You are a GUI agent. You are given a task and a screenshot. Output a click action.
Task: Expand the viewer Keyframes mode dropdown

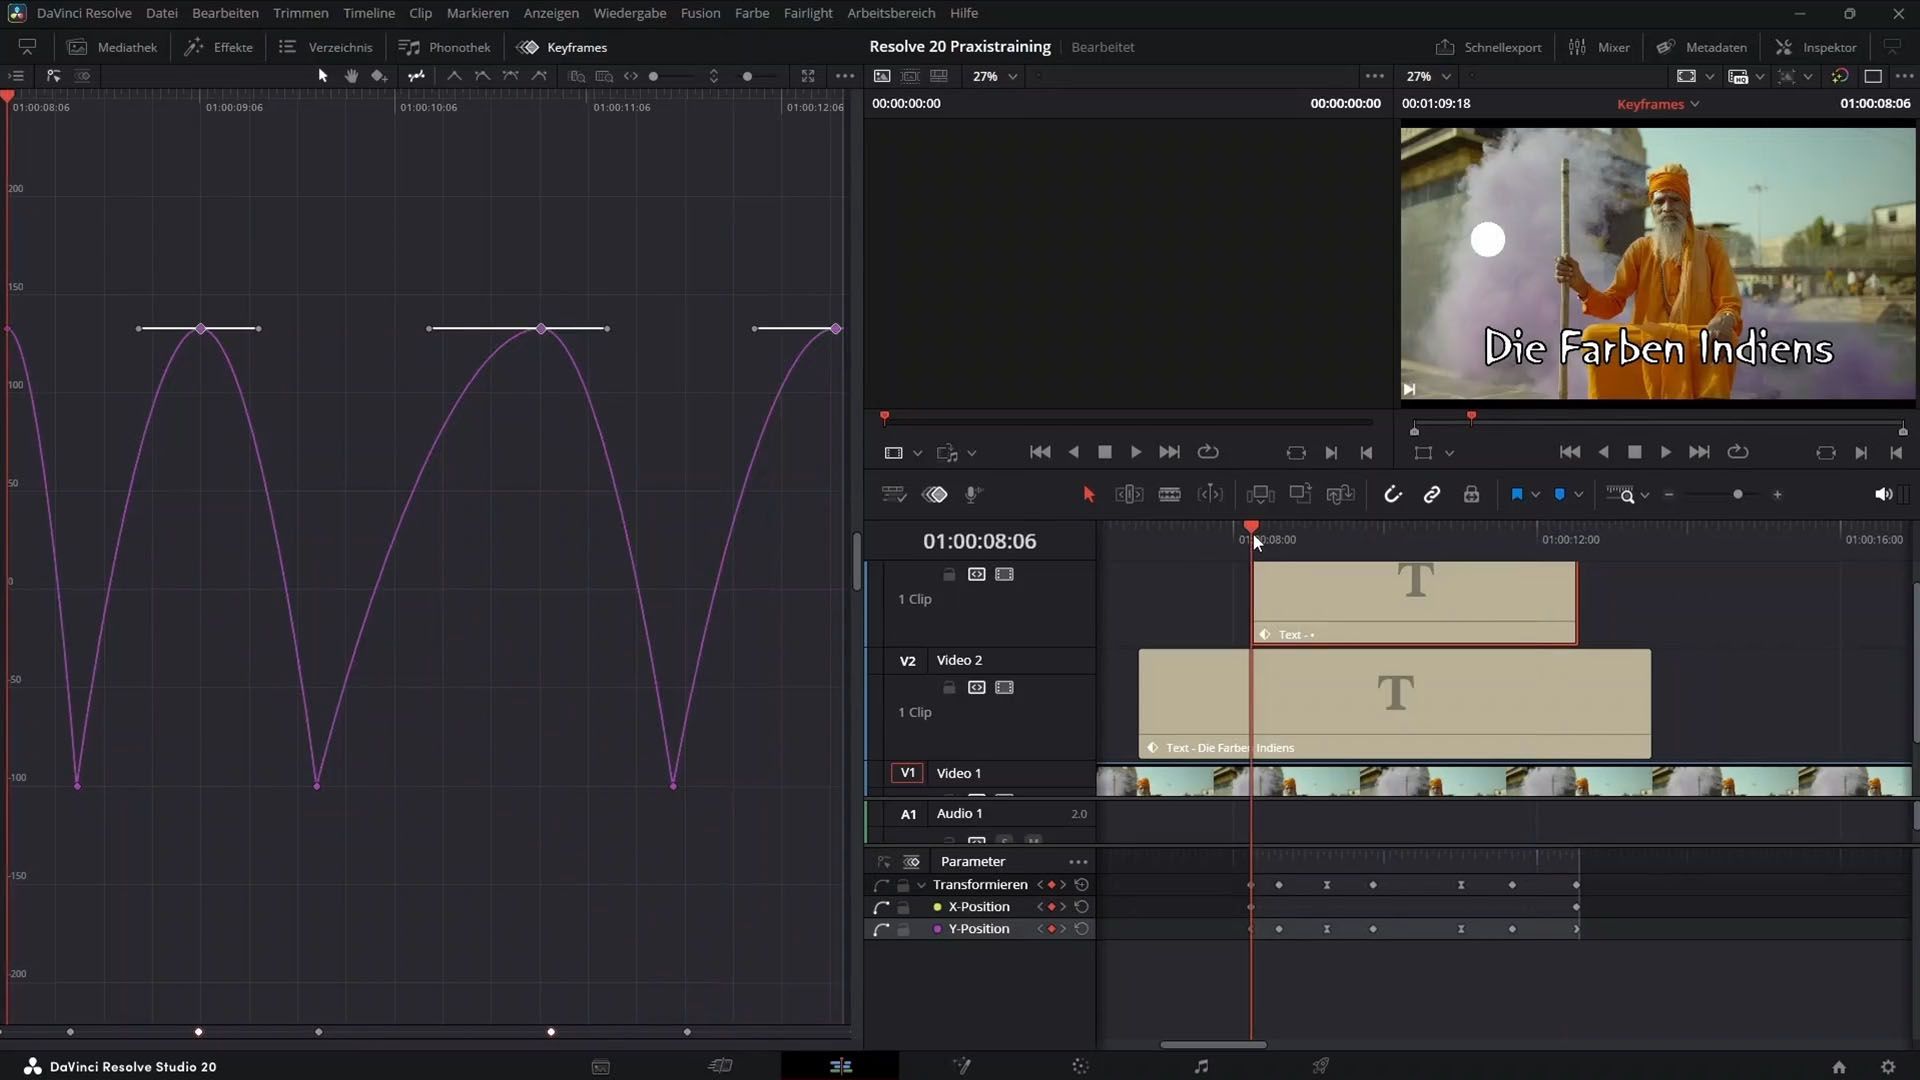(1695, 104)
